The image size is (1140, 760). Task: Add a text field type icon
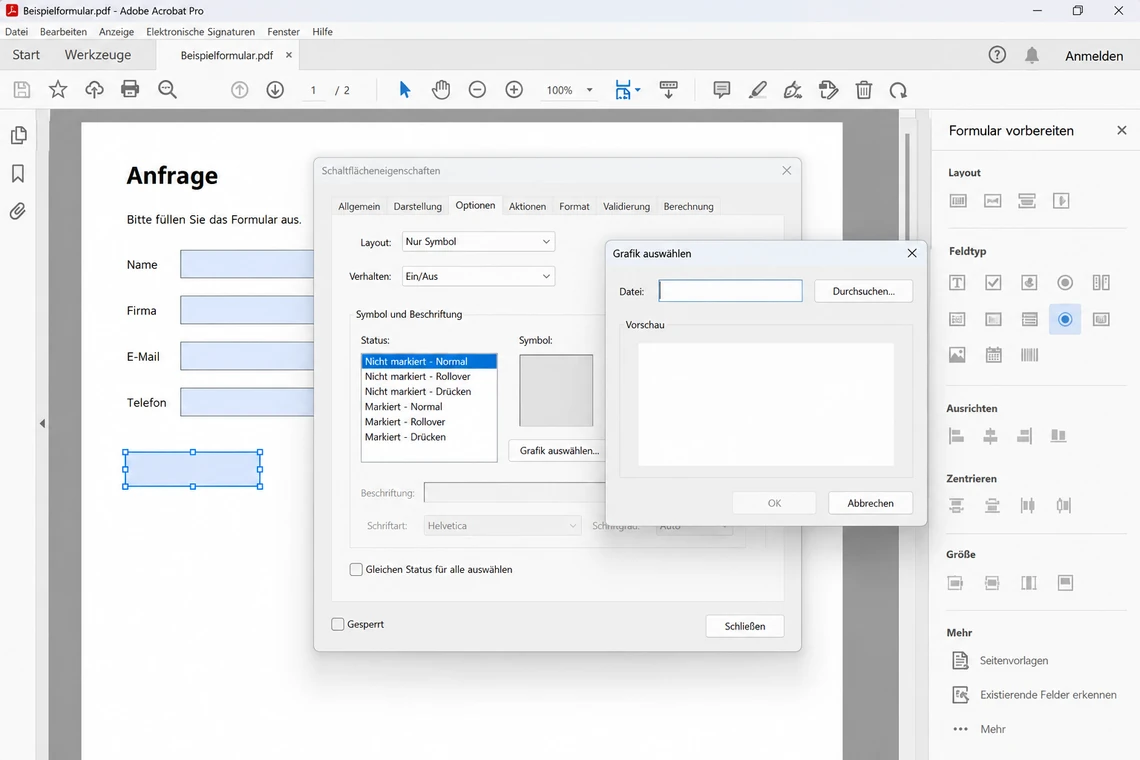click(958, 283)
